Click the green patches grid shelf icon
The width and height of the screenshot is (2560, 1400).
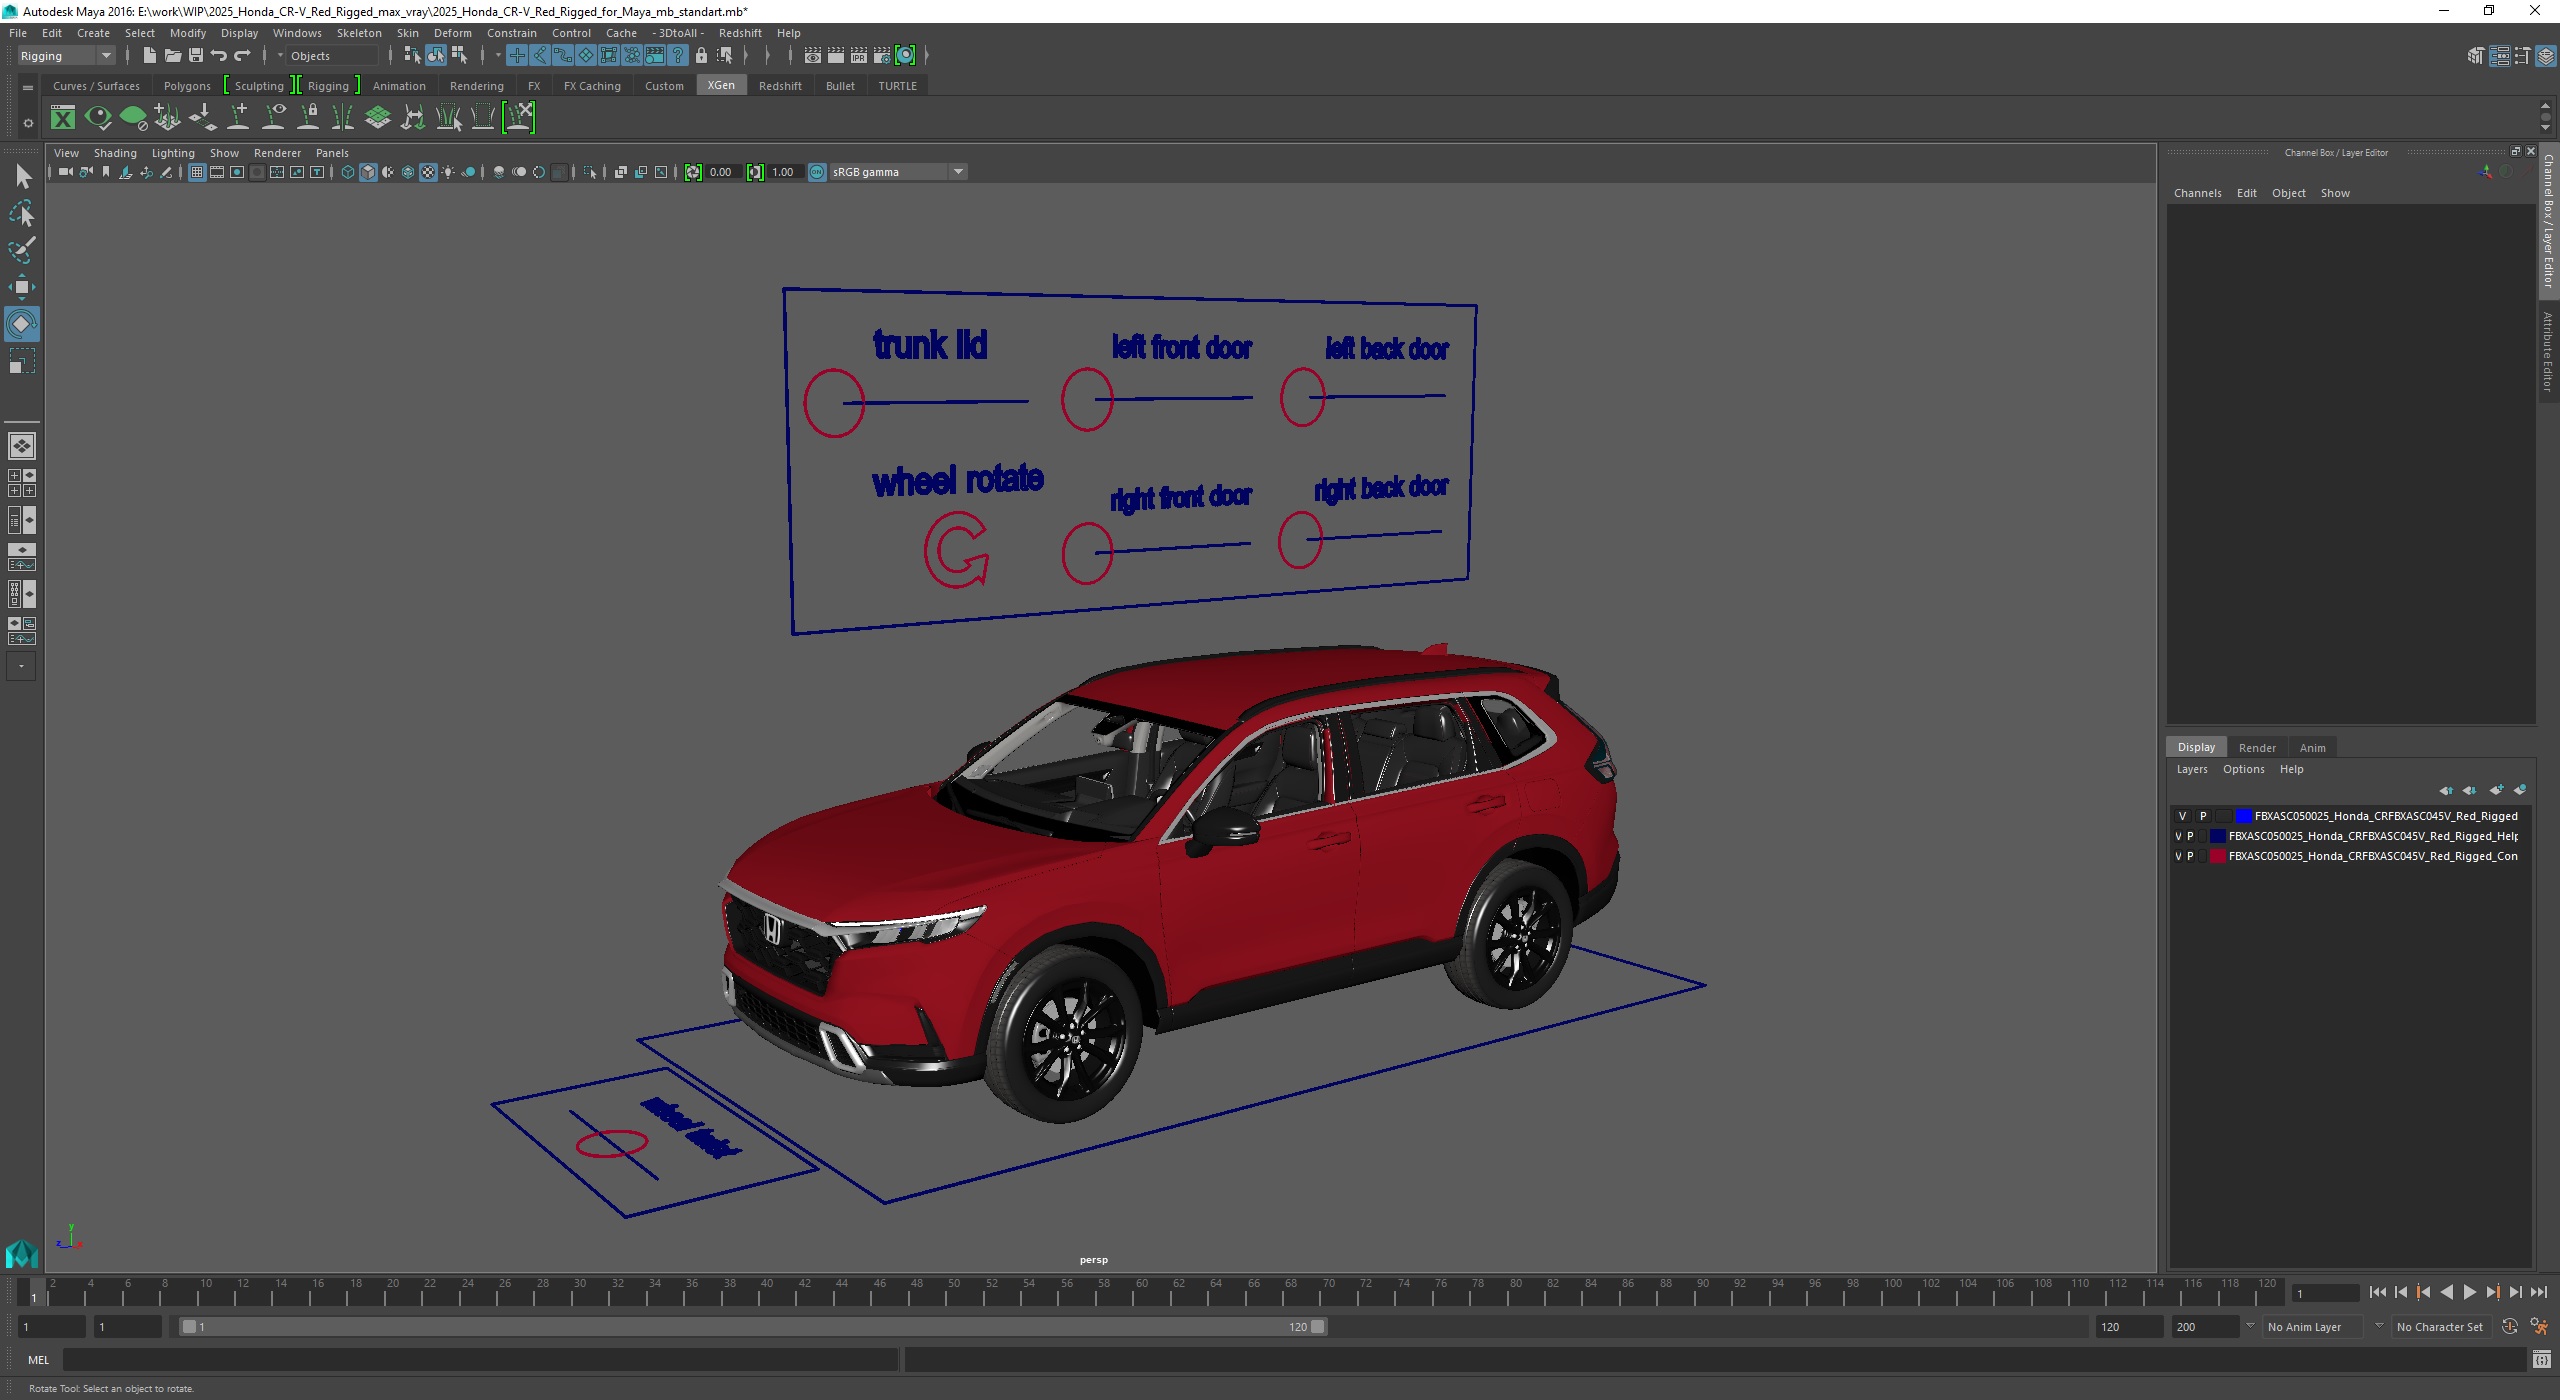point(378,118)
